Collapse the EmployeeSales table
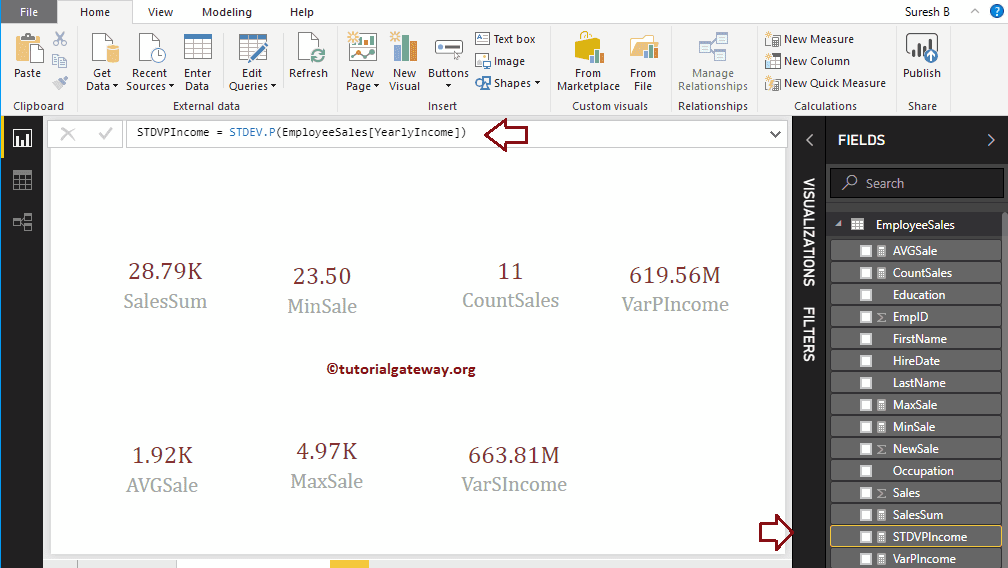This screenshot has width=1008, height=568. click(x=838, y=224)
